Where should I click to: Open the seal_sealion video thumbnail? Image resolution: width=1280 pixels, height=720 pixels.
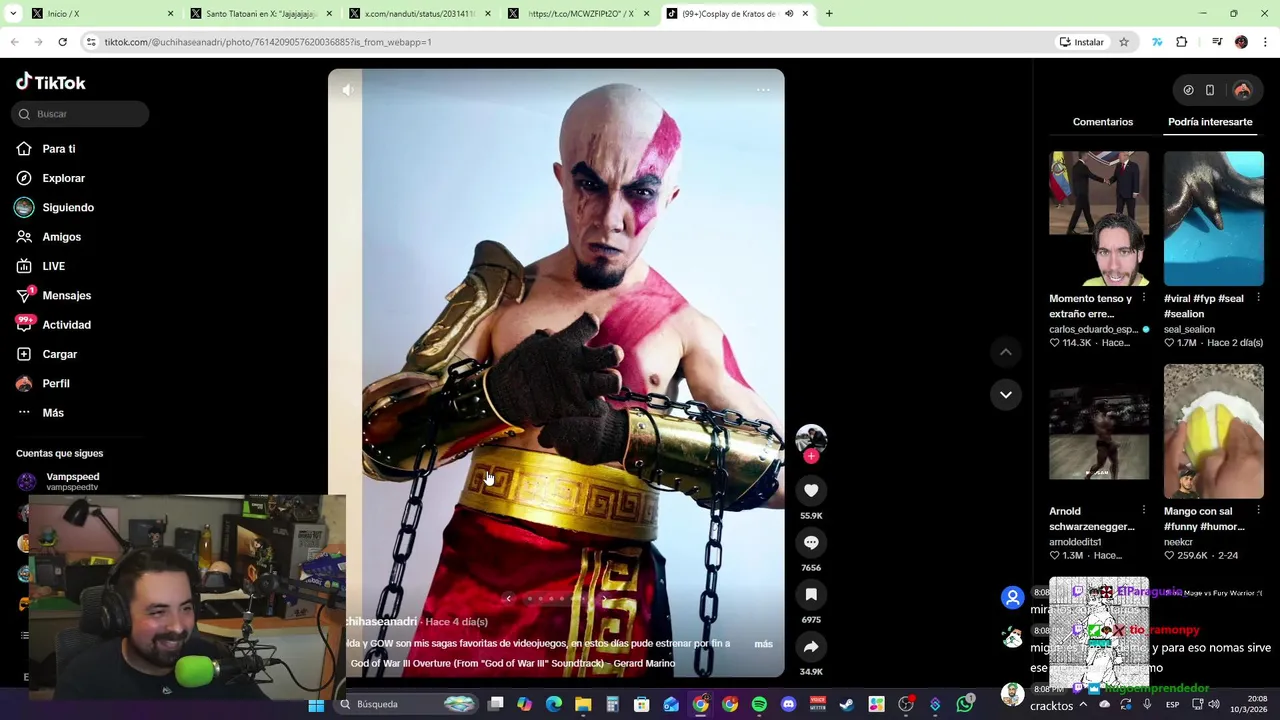tap(1214, 218)
